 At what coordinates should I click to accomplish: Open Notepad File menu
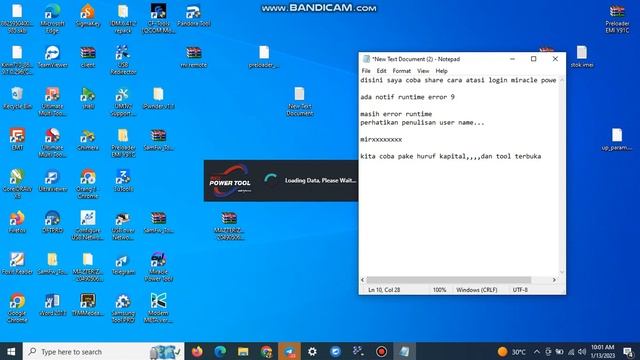tap(366, 71)
